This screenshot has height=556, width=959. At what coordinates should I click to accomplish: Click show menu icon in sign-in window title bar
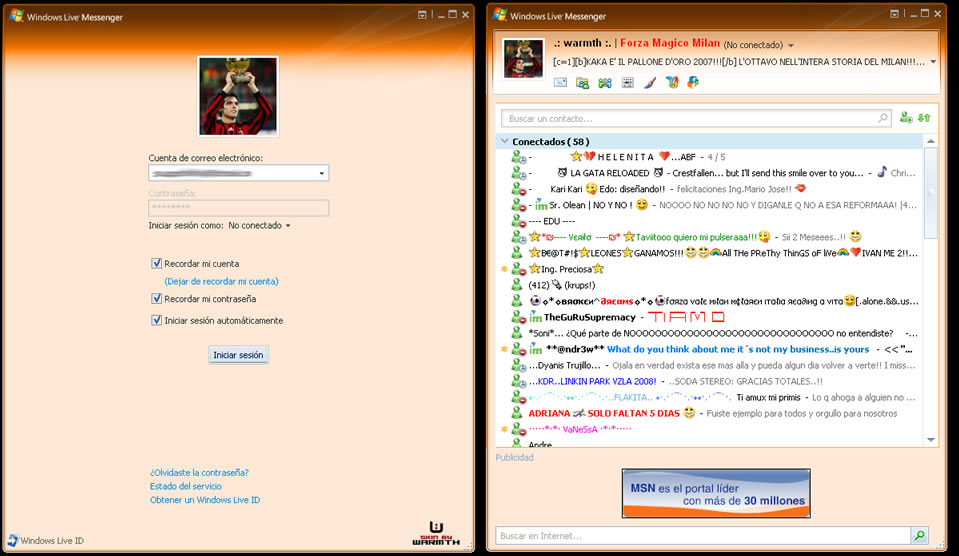tap(422, 15)
